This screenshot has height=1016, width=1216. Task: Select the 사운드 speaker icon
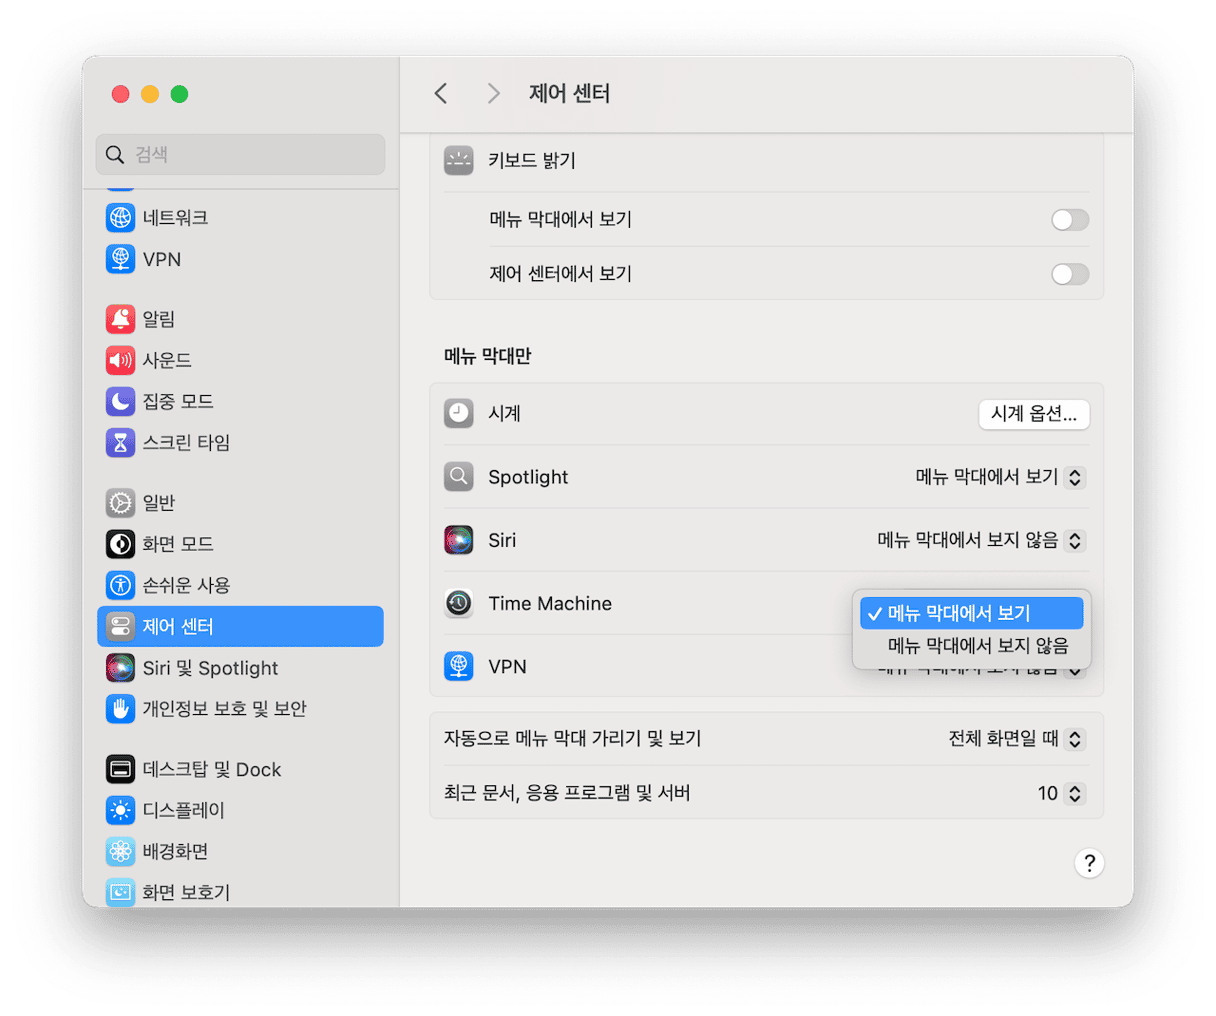tap(120, 360)
